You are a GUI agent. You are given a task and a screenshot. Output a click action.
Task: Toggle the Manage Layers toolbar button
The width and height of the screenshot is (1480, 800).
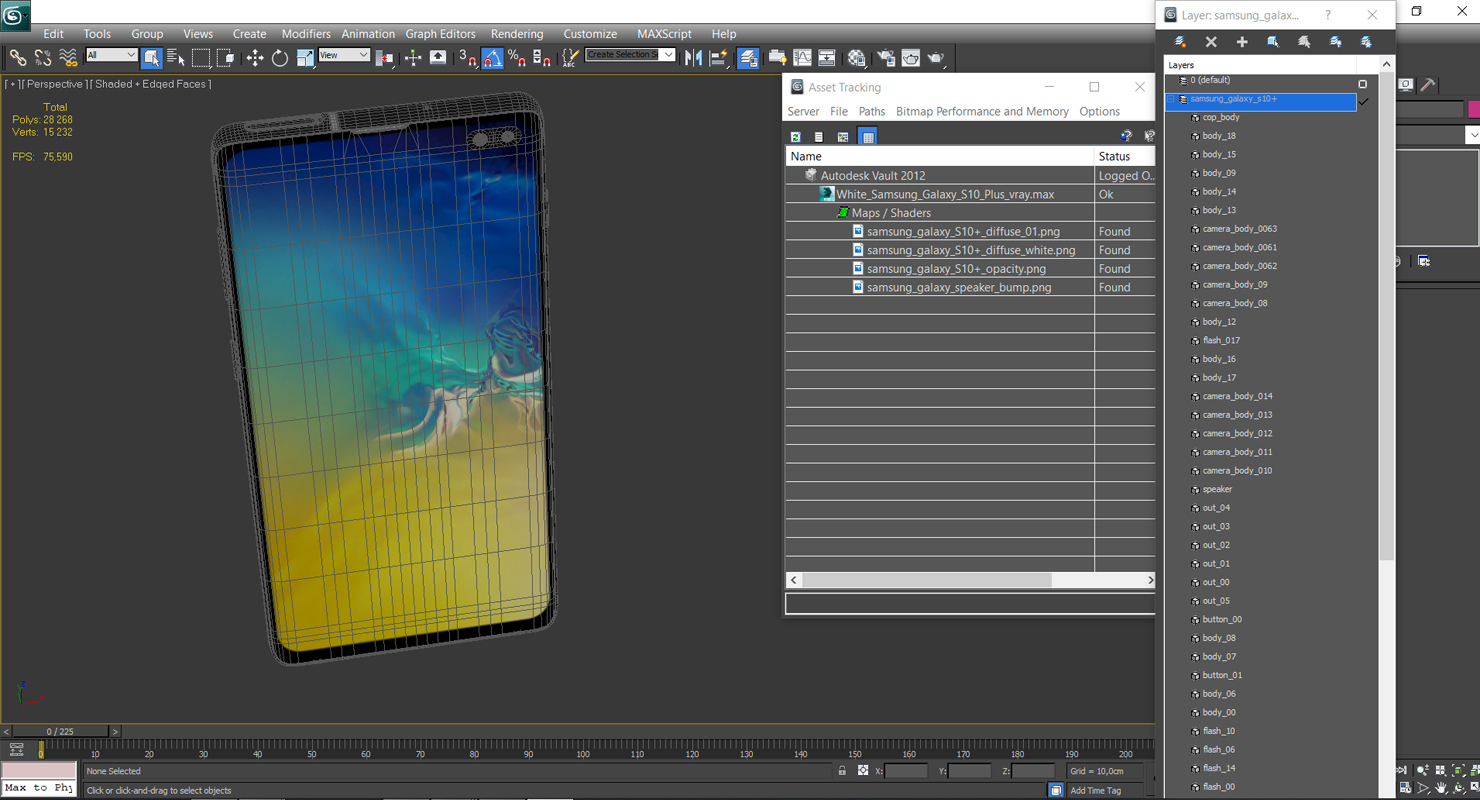tap(747, 58)
